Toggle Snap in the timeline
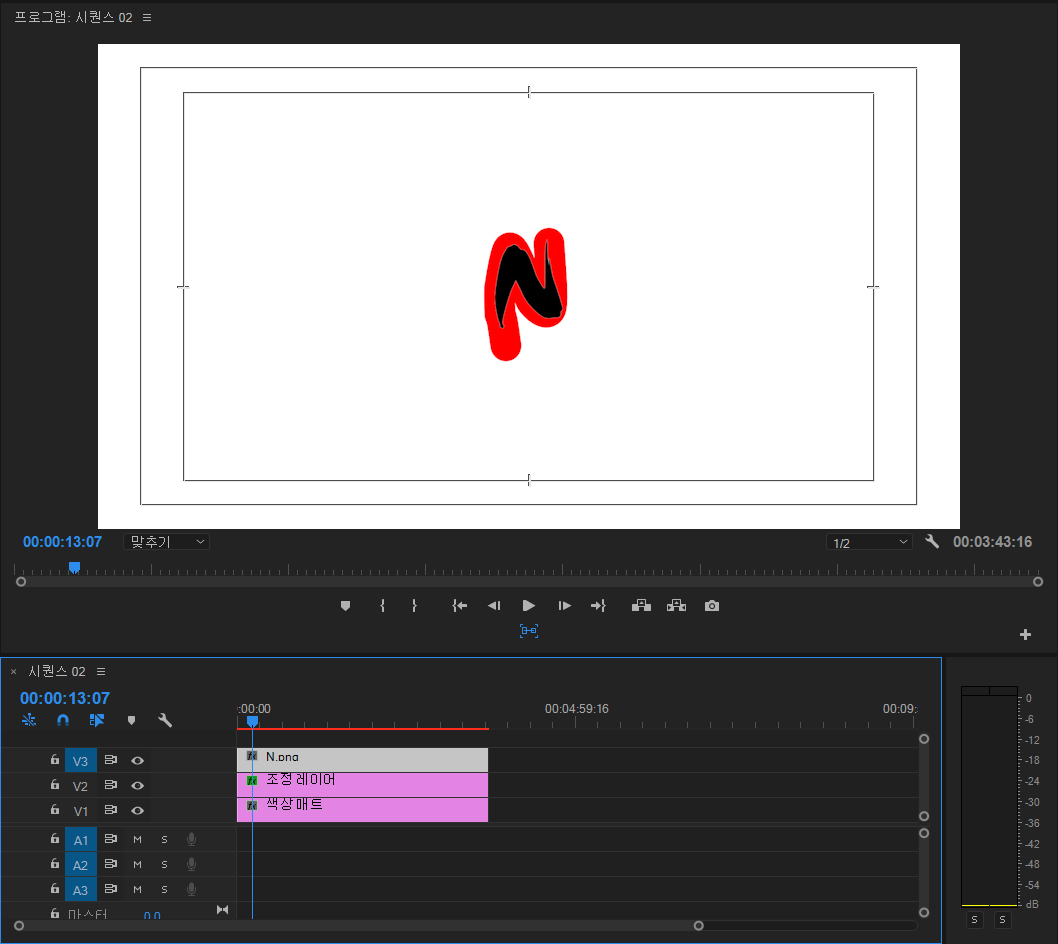This screenshot has height=944, width=1058. coord(63,720)
